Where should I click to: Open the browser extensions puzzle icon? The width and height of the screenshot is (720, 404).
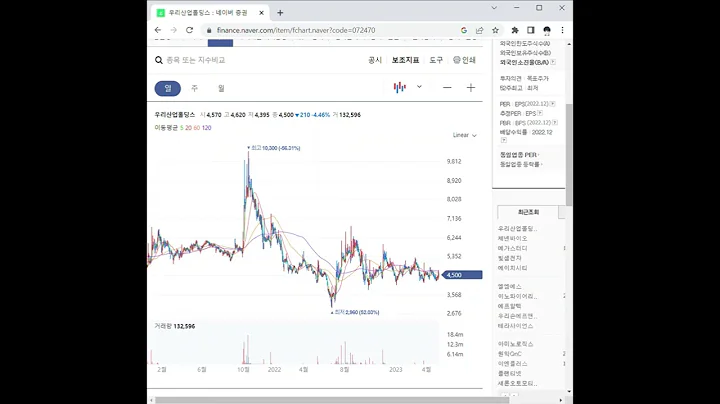coord(515,30)
